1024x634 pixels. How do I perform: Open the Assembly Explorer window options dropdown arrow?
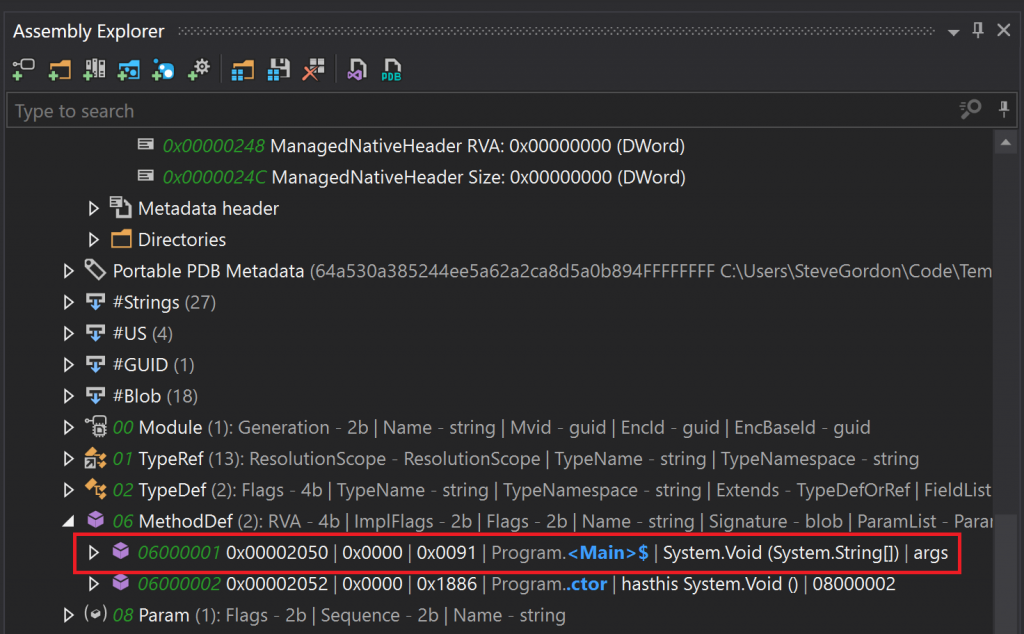(953, 32)
